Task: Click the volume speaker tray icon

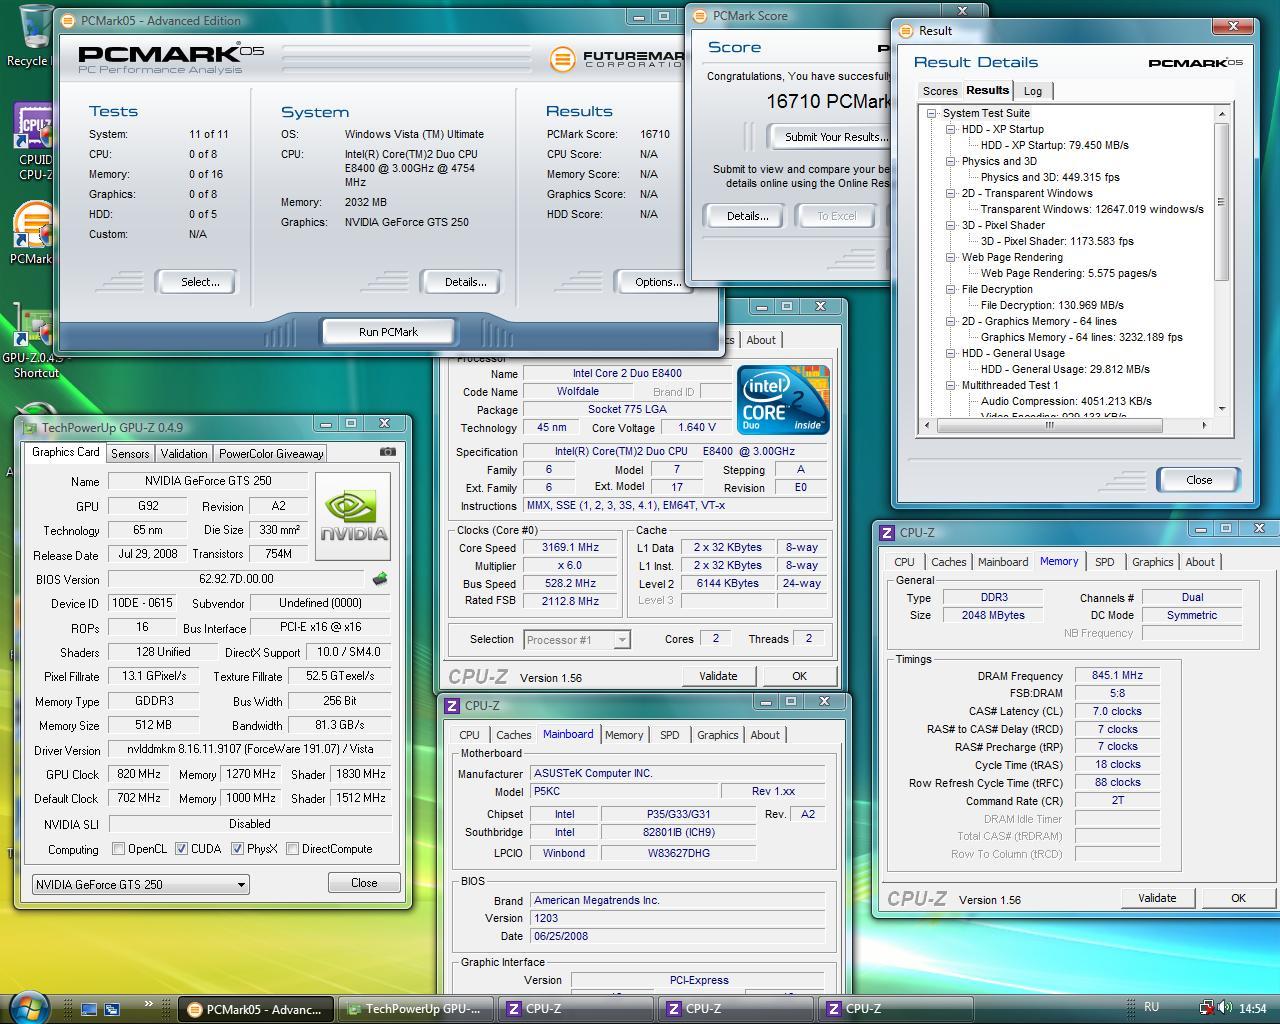Action: (1225, 1008)
